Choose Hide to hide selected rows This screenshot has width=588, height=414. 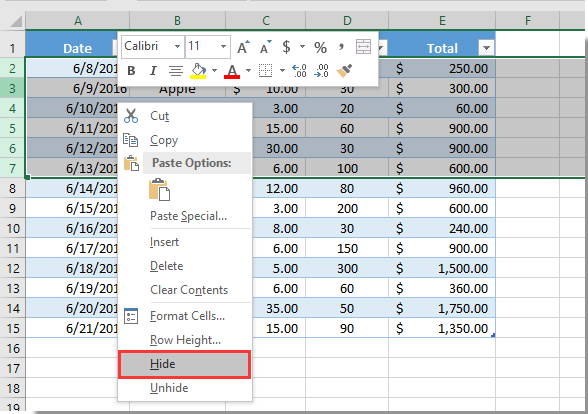tap(184, 364)
